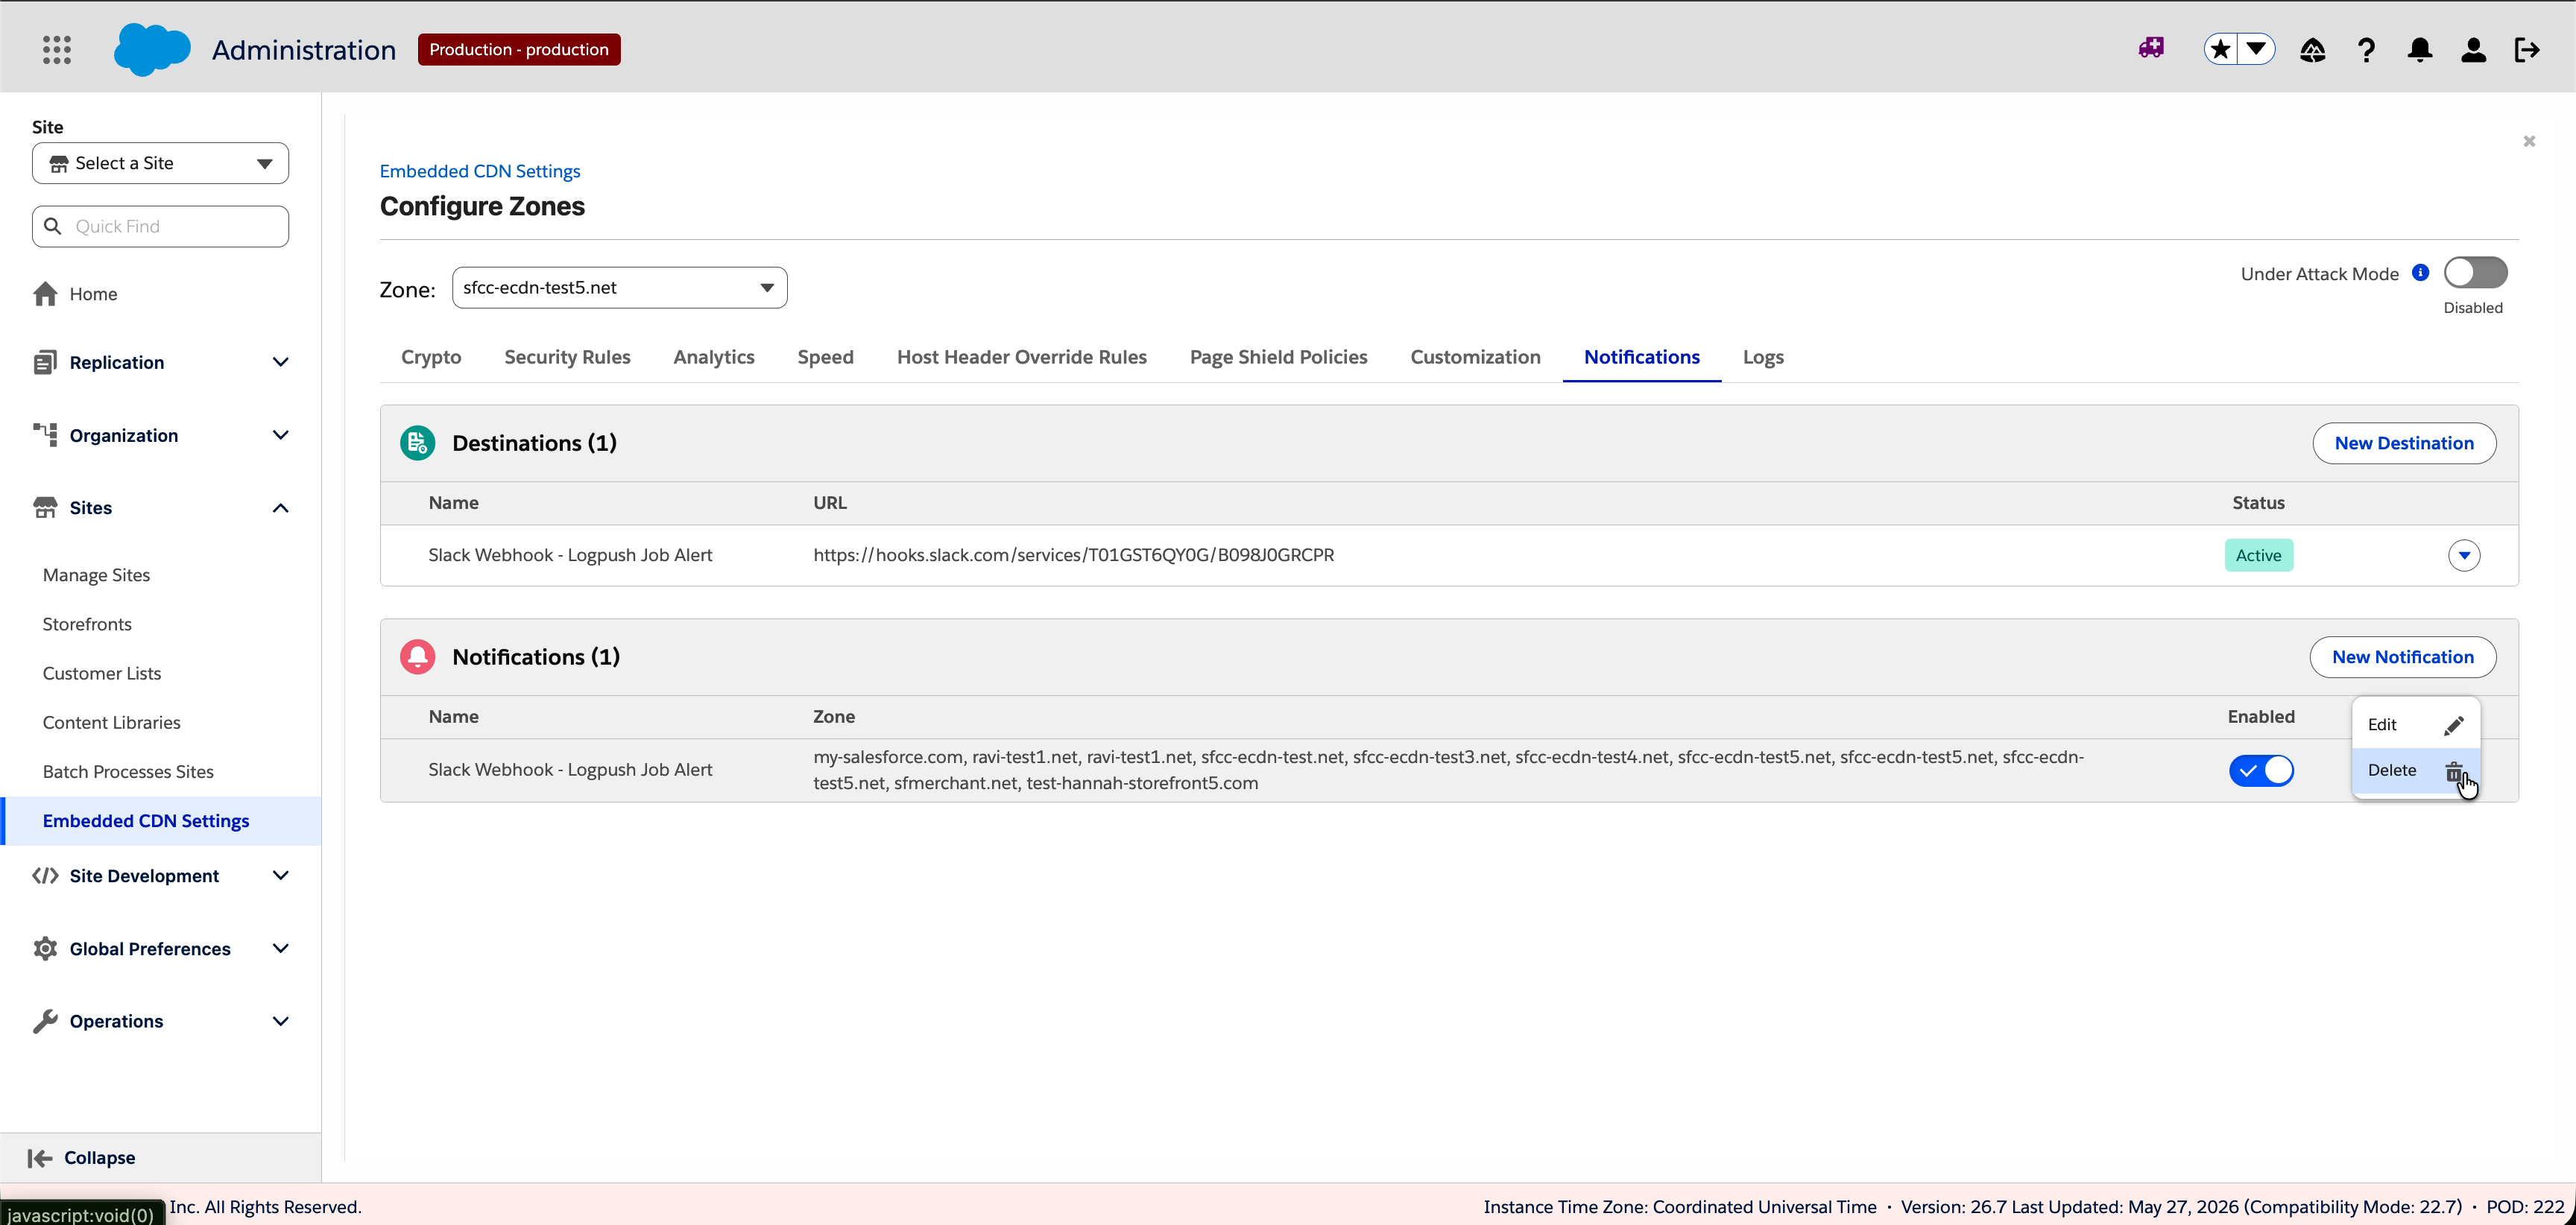This screenshot has height=1225, width=2576.
Task: Click the Production - production badge
Action: [519, 49]
